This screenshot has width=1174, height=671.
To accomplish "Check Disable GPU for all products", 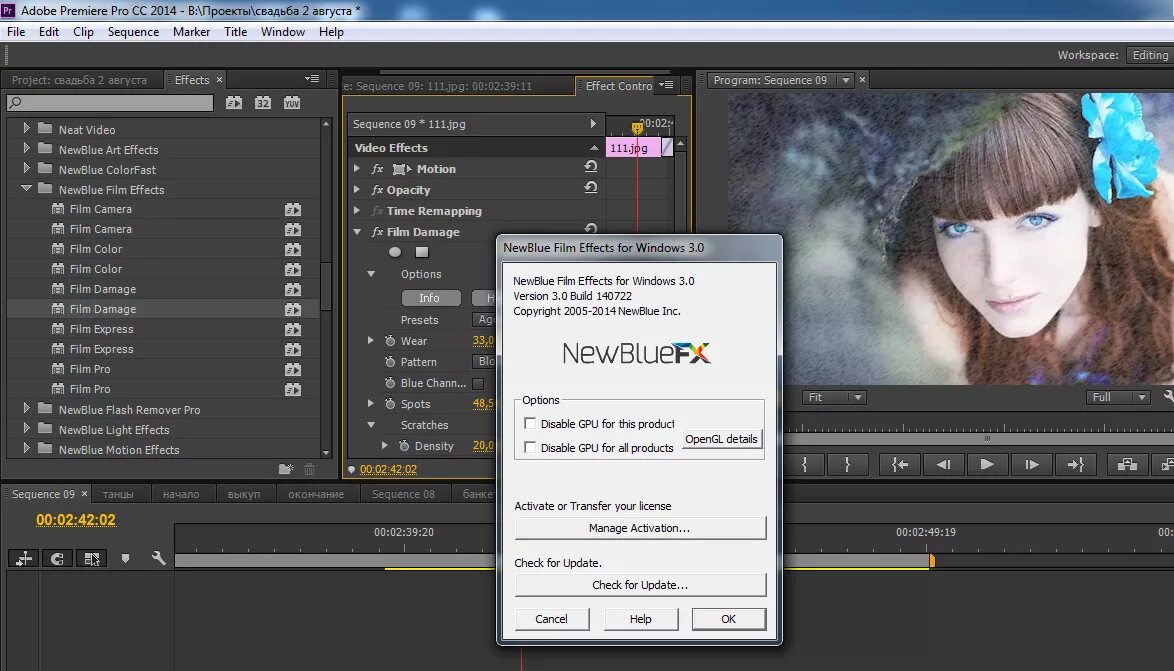I will click(x=530, y=447).
